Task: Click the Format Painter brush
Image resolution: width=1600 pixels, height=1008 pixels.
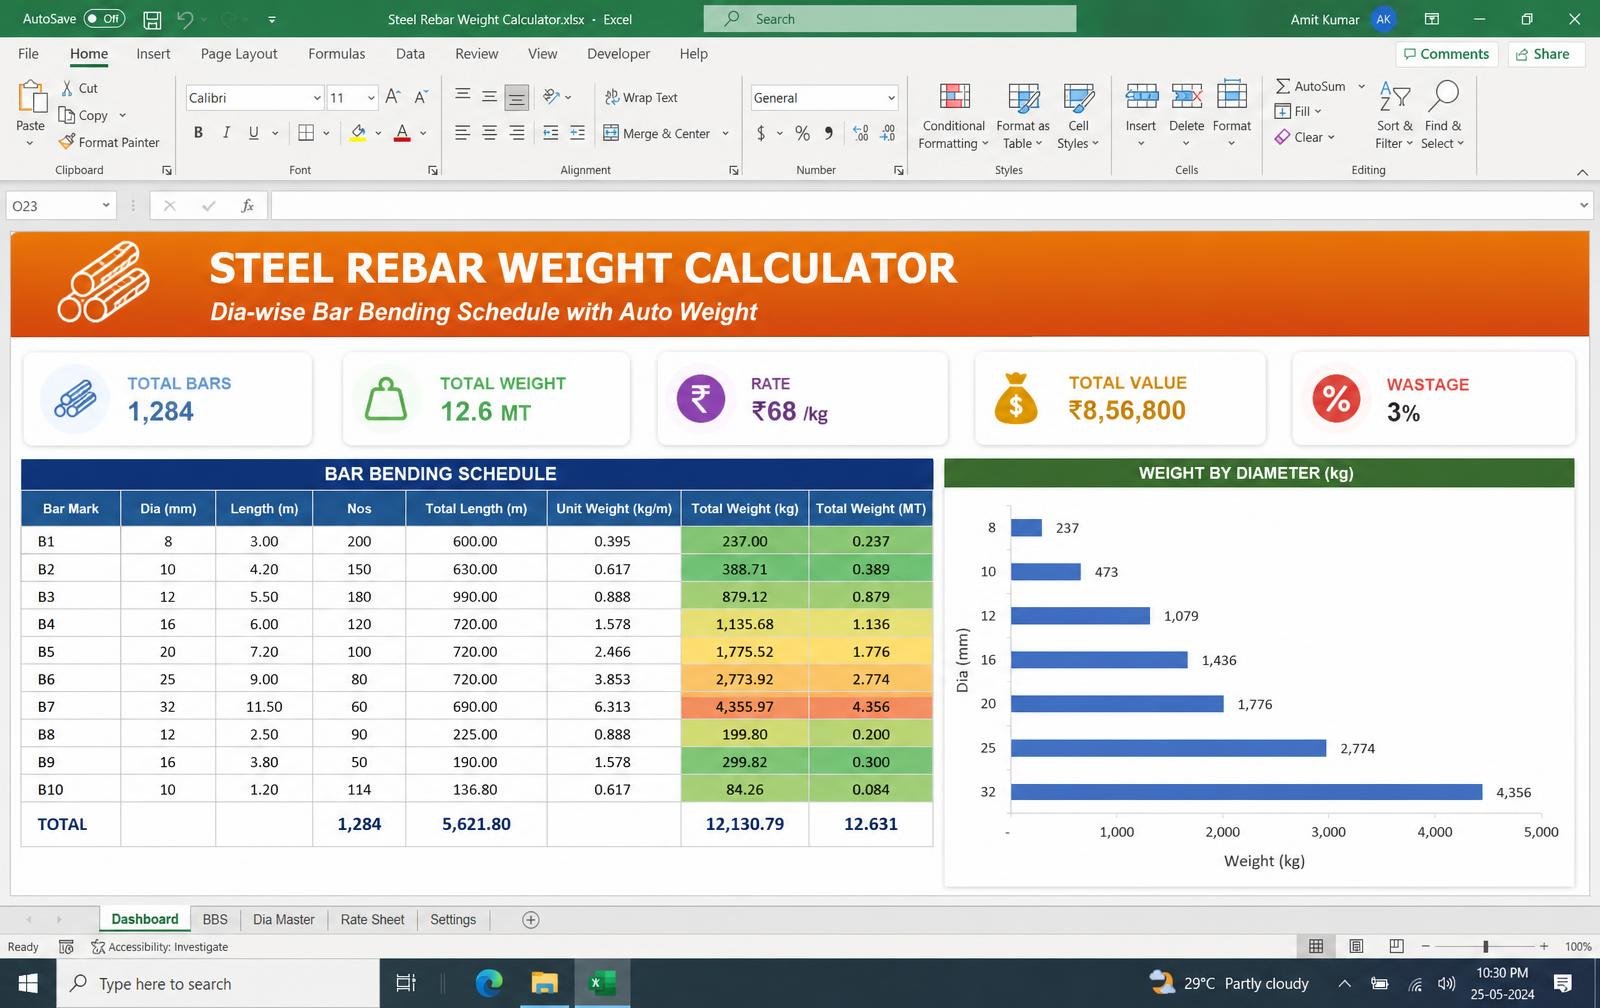Action: coord(67,142)
